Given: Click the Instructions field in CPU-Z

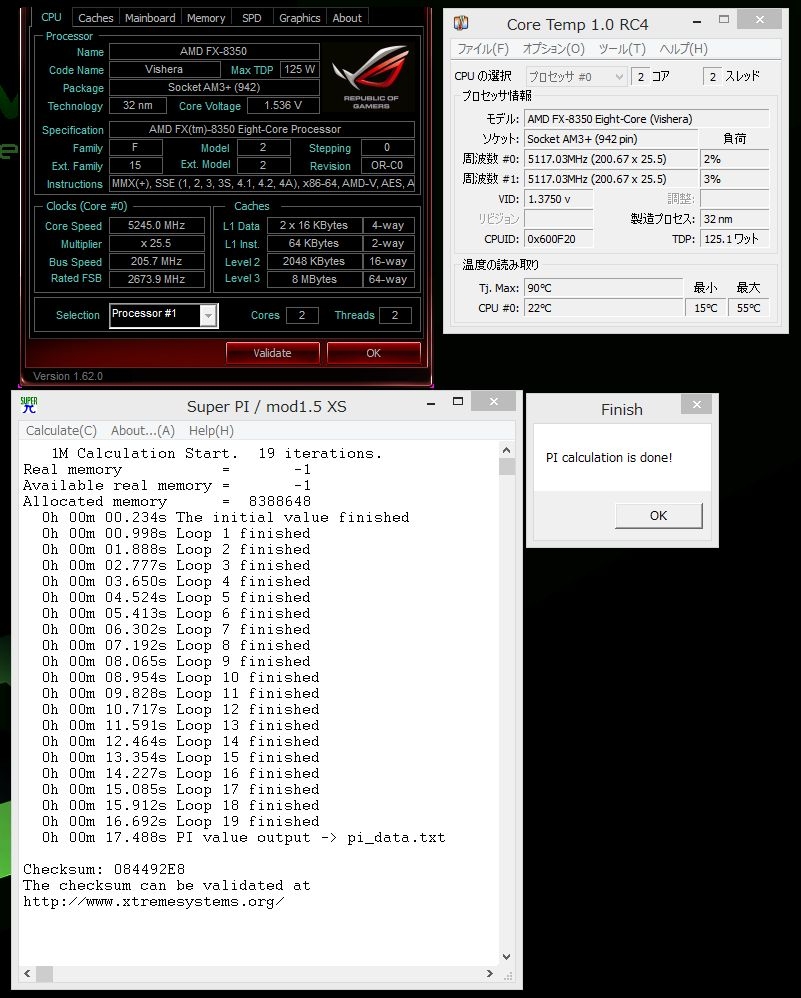Looking at the screenshot, I should [x=262, y=183].
